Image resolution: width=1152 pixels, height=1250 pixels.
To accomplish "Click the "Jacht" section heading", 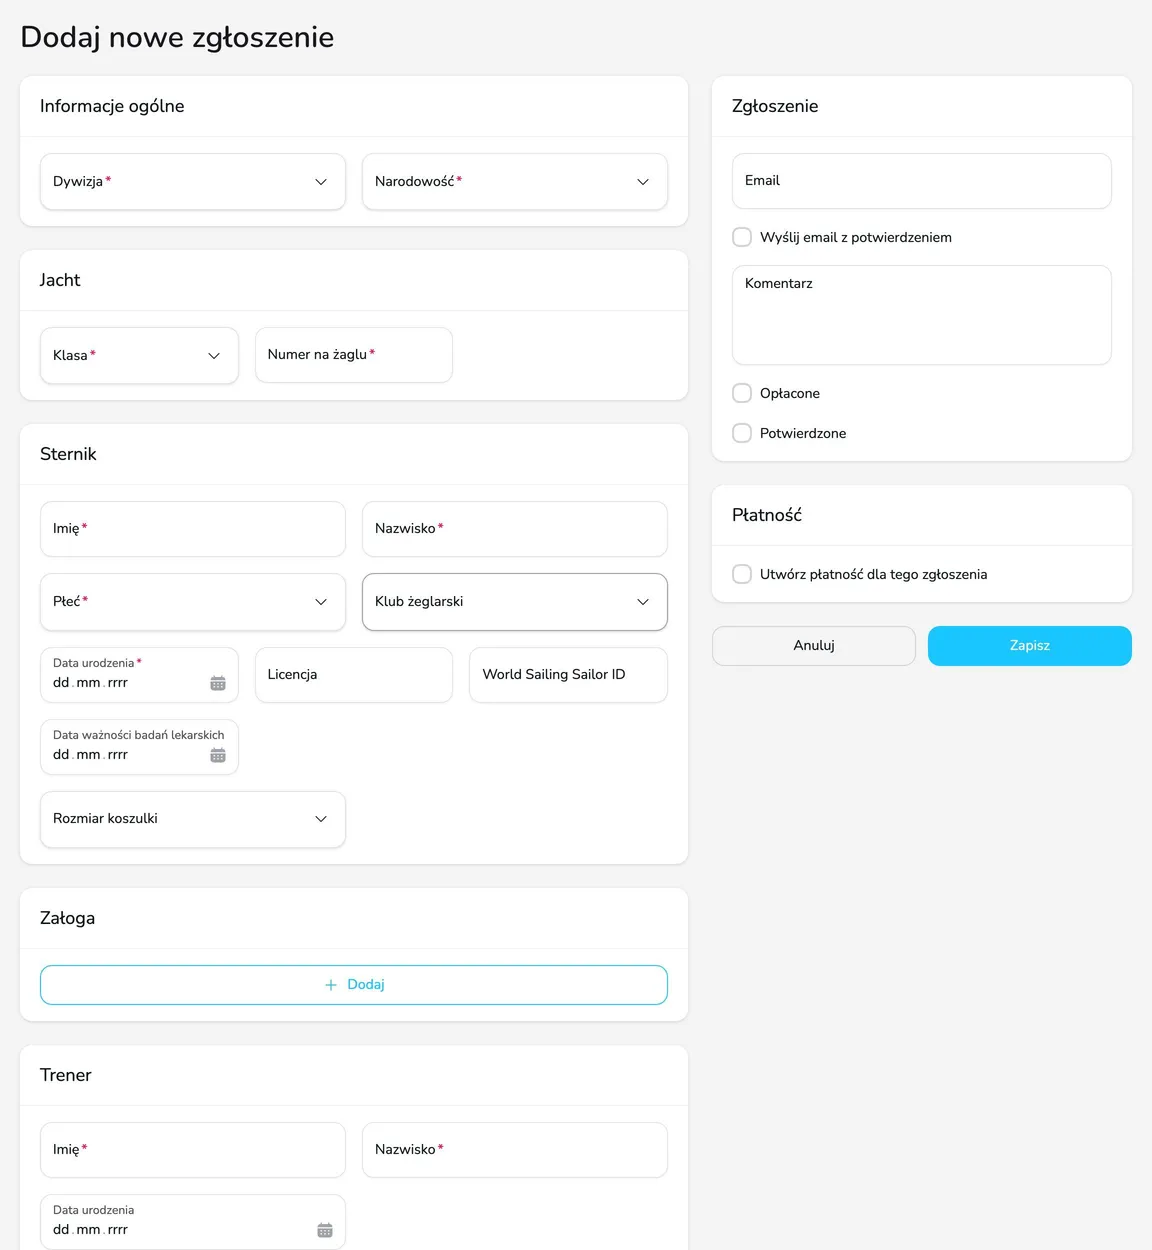I will point(60,280).
